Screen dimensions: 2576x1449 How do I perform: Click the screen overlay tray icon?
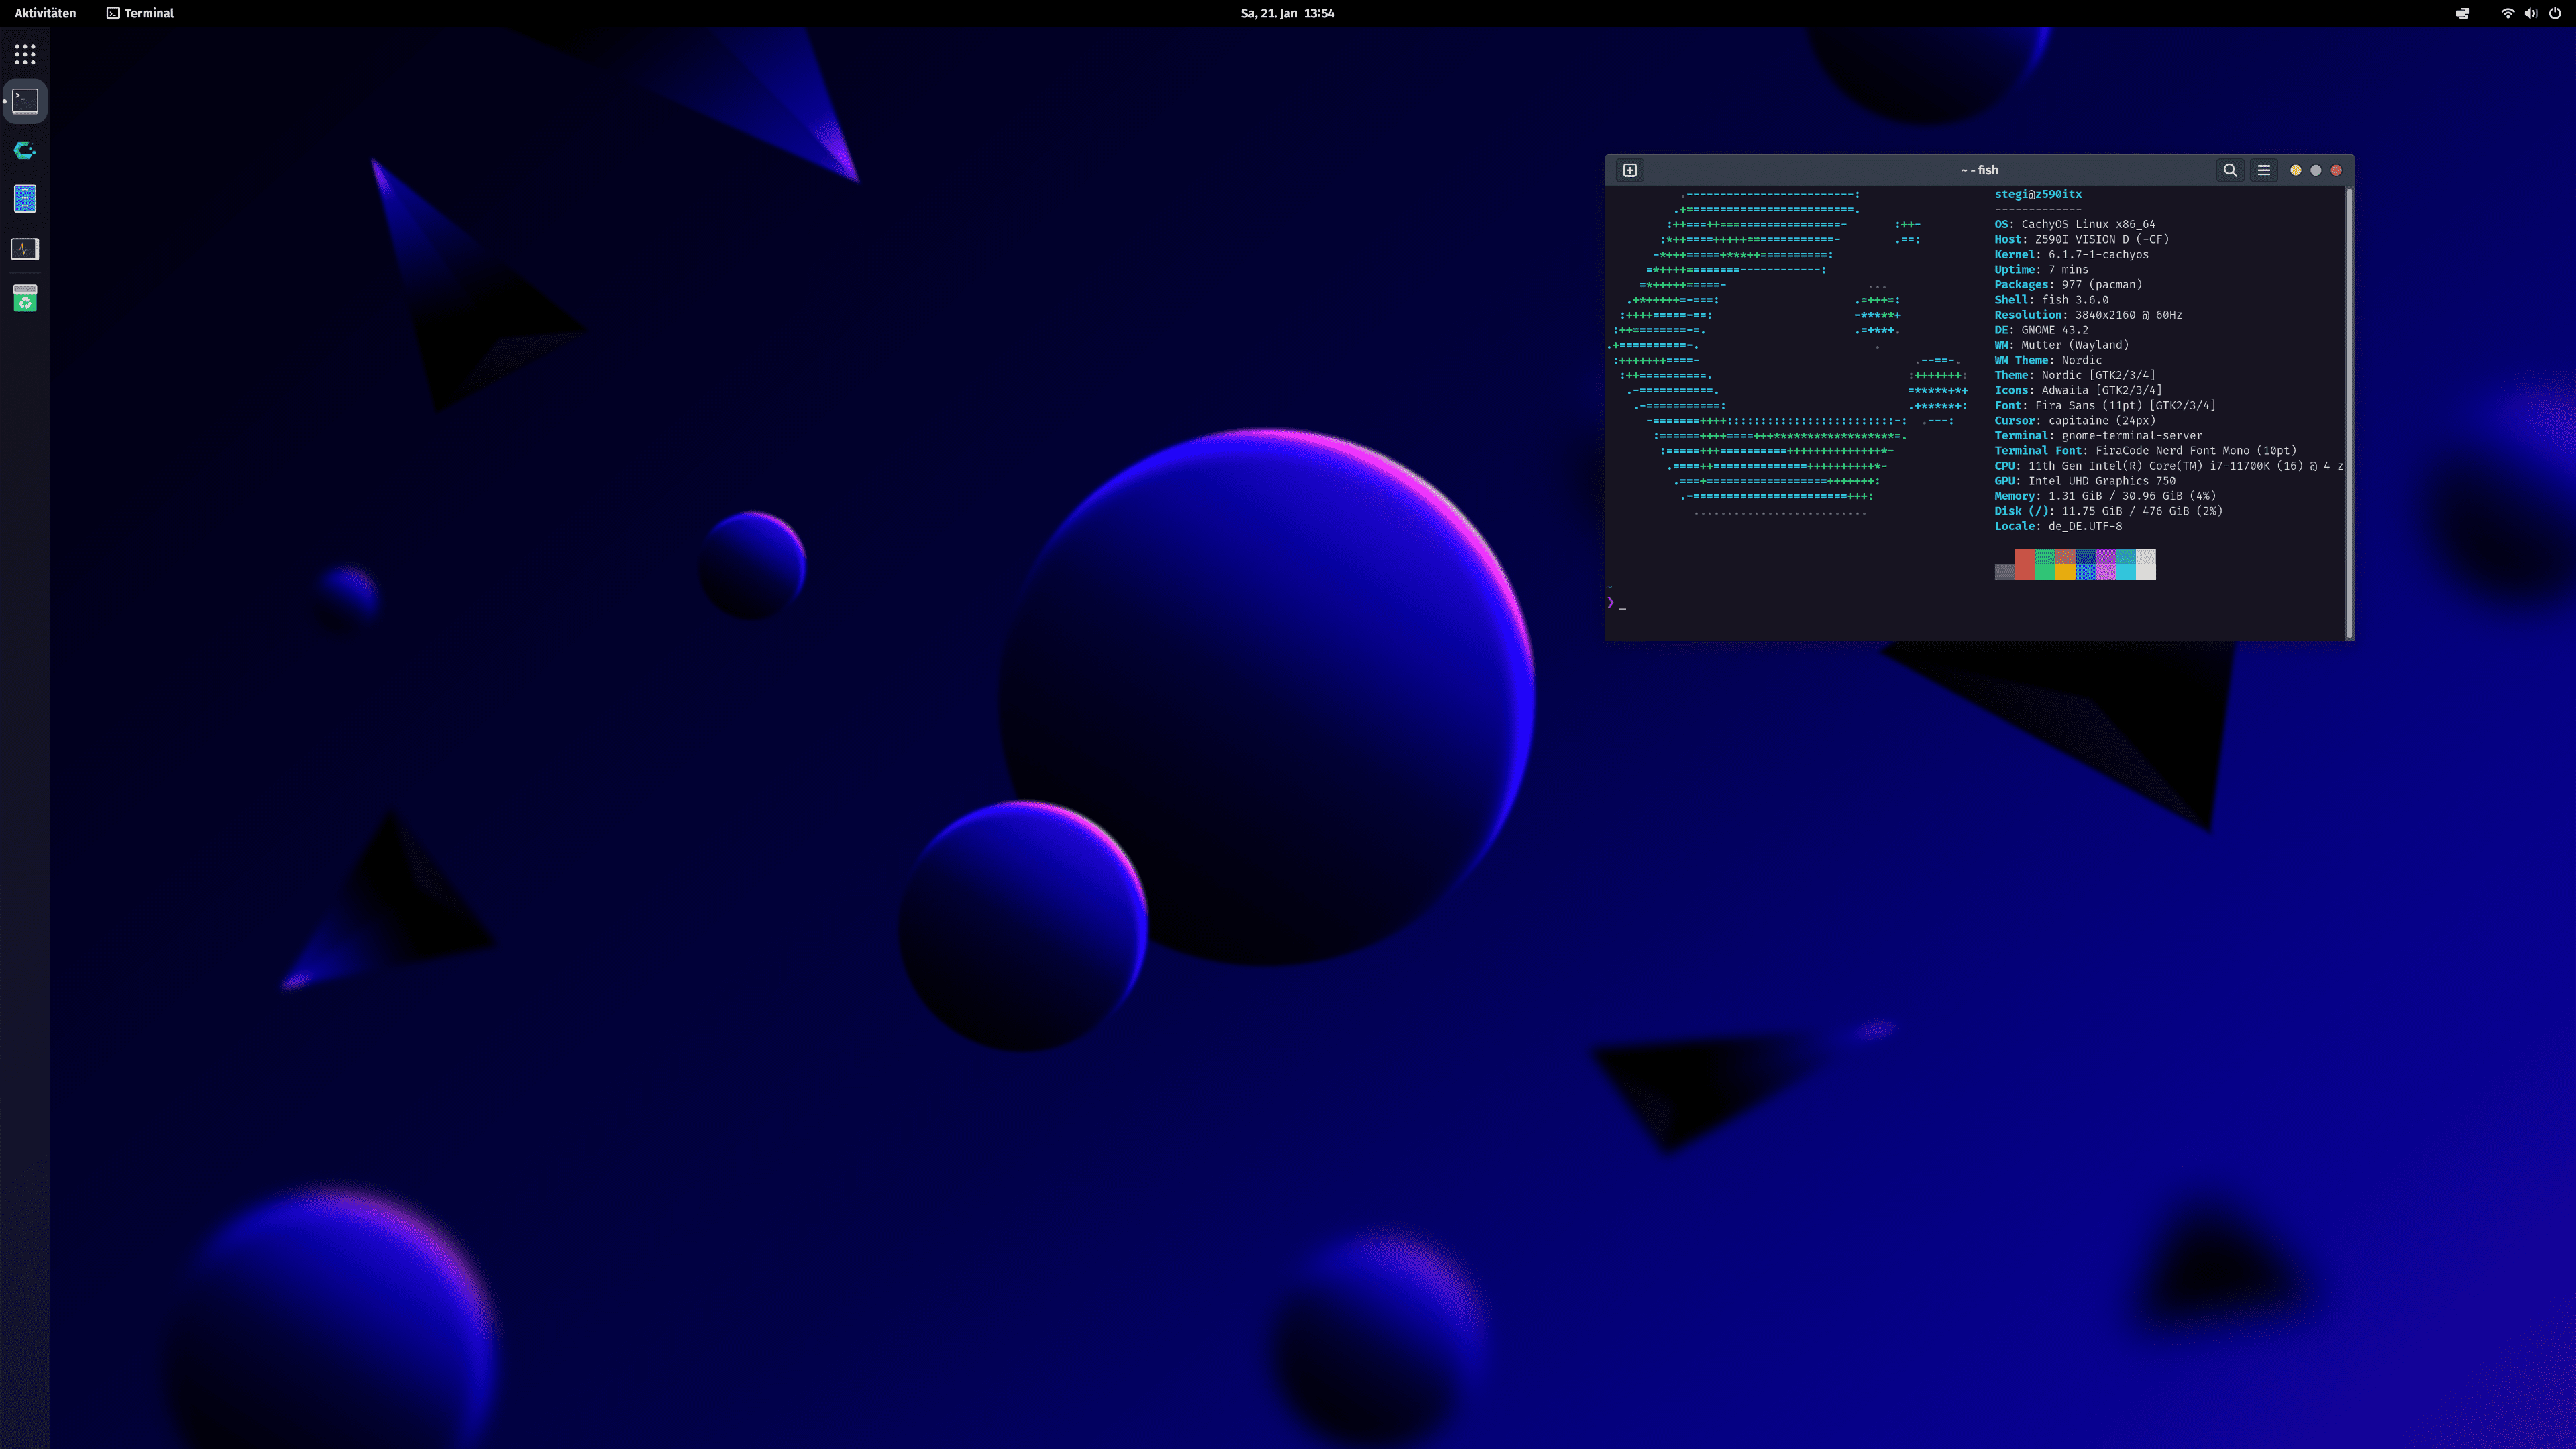(2462, 13)
